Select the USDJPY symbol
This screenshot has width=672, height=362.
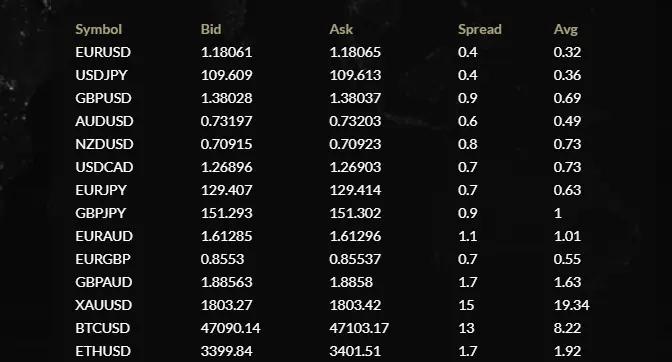101,75
